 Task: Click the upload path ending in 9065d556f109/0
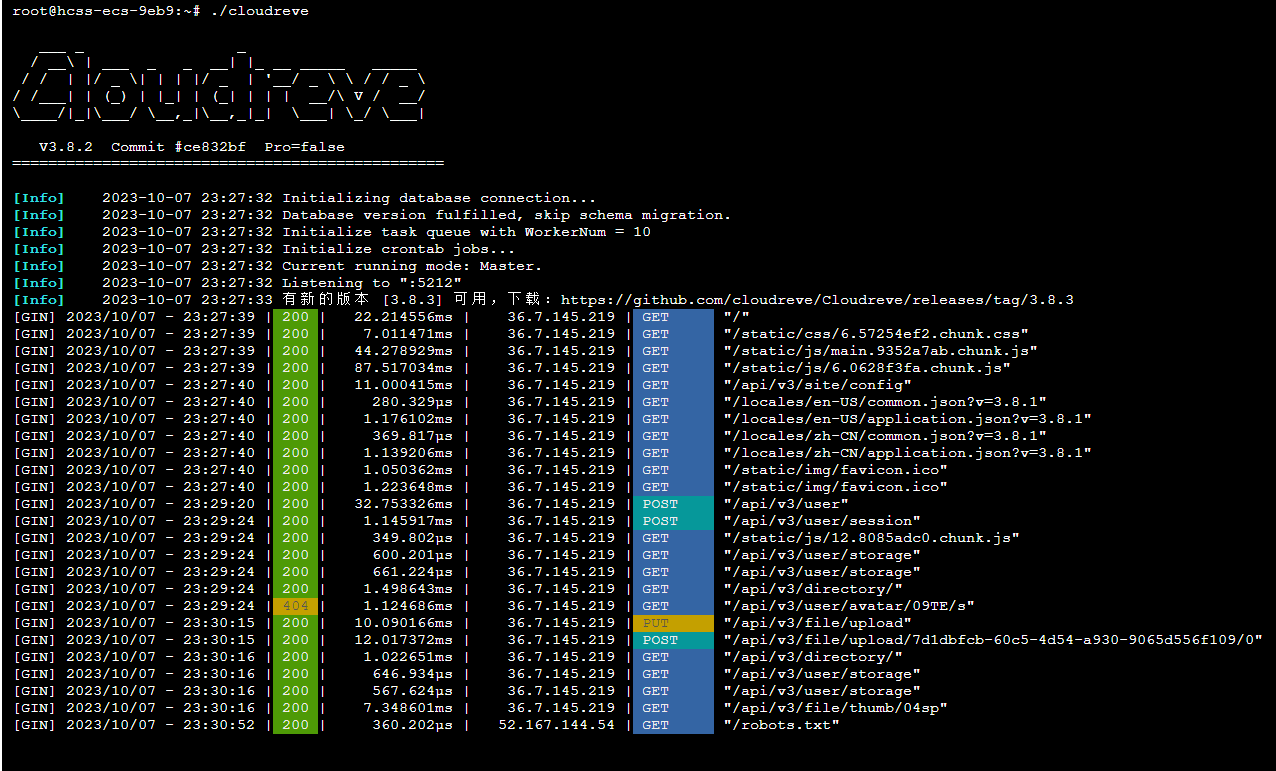click(993, 640)
